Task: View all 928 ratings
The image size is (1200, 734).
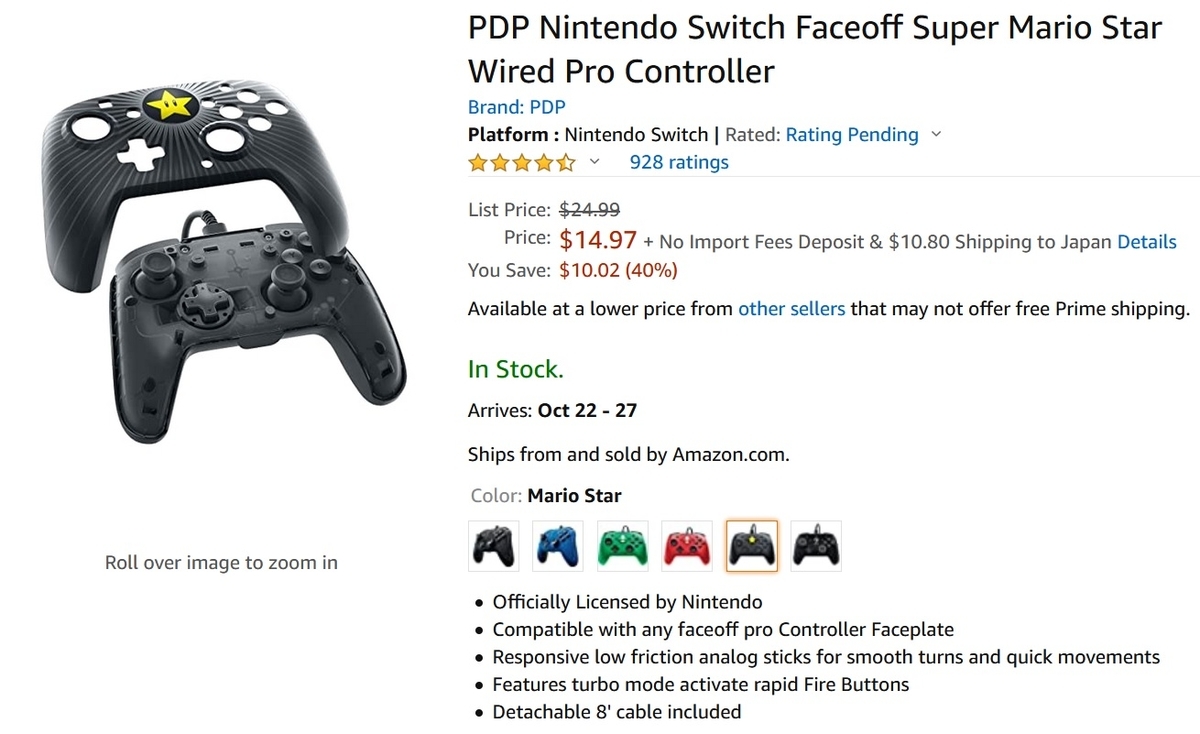Action: [679, 162]
